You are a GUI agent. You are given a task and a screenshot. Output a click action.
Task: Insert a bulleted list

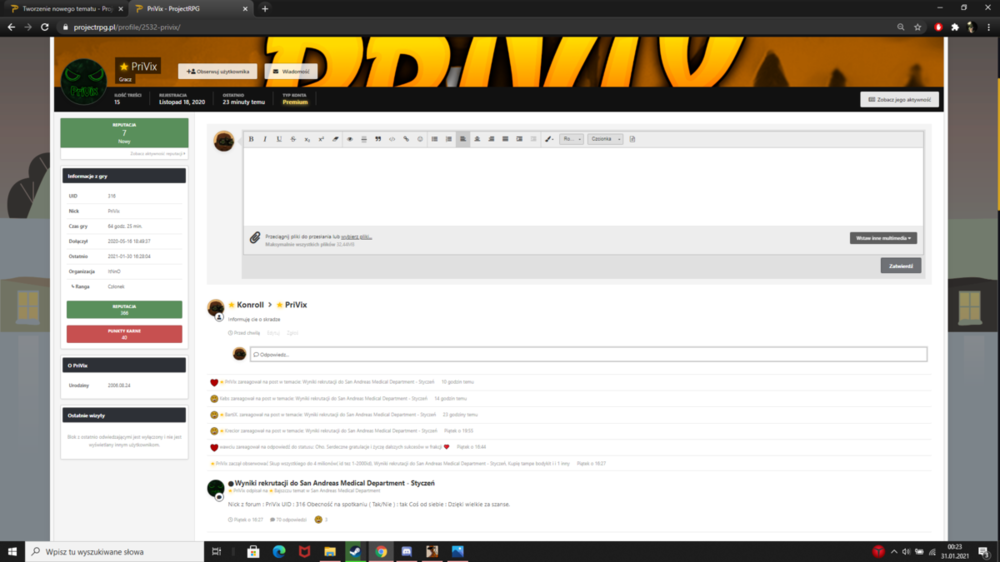tap(434, 139)
